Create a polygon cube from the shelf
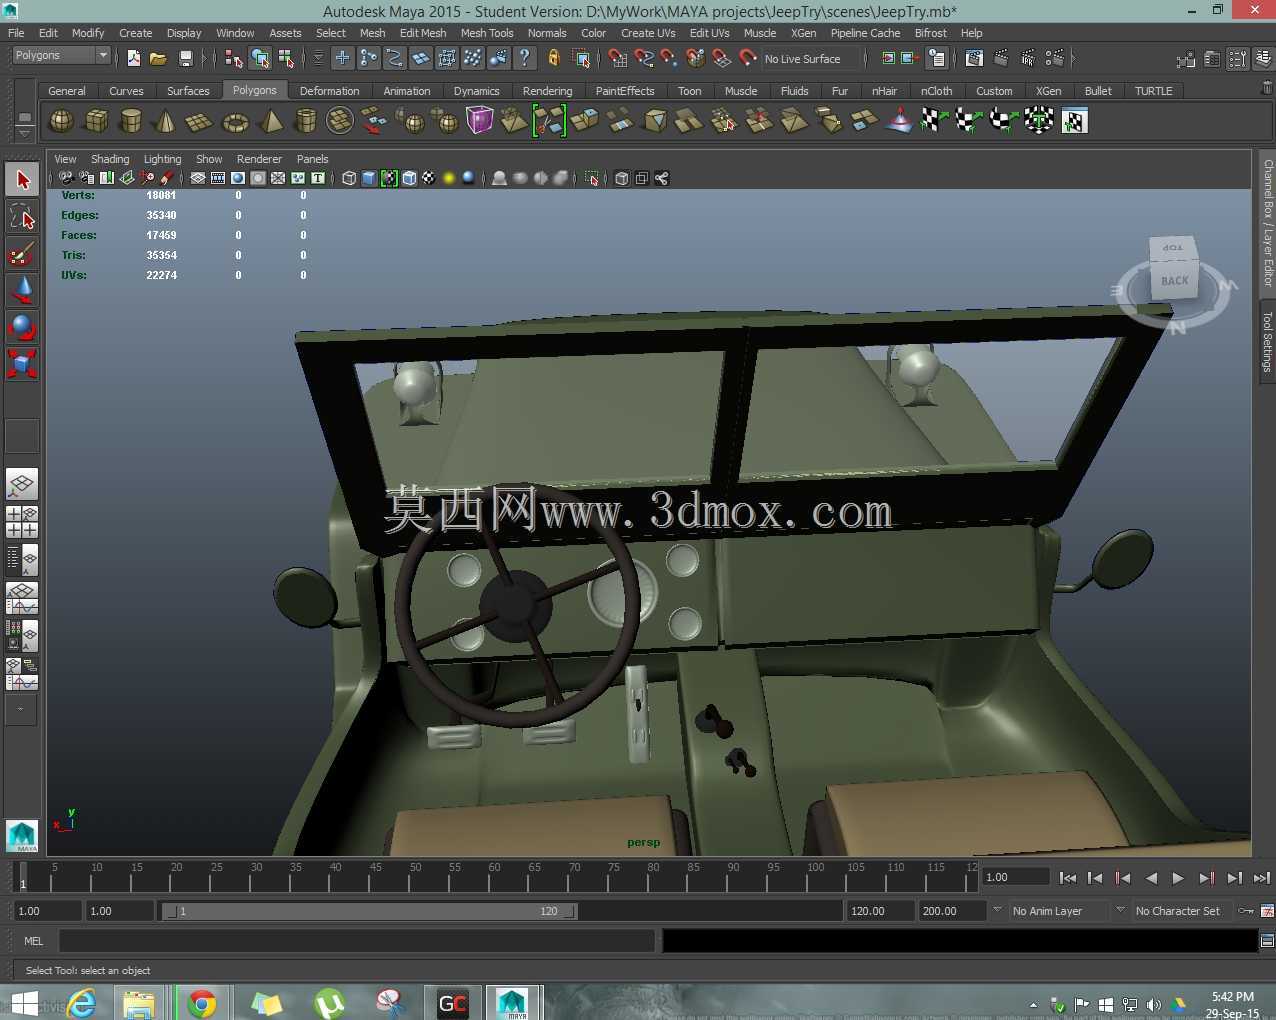Screen dimensions: 1276x1020 tap(96, 121)
